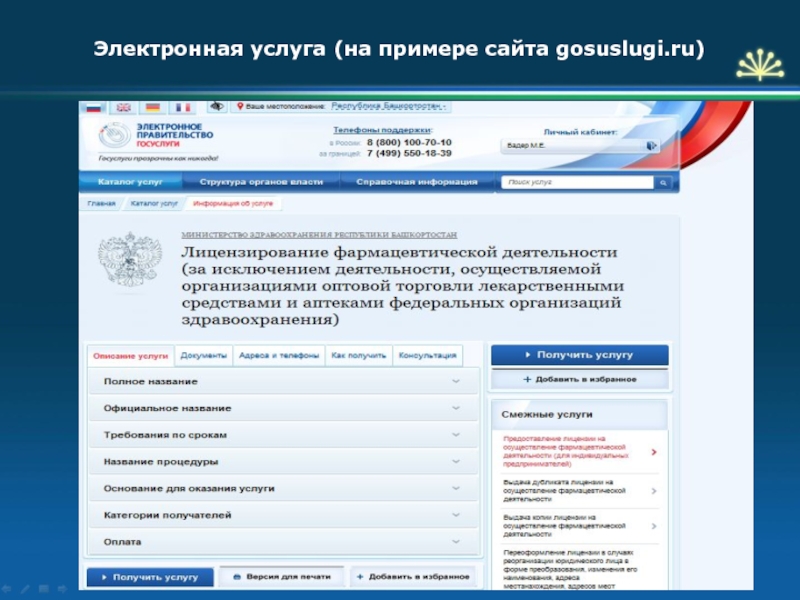Select the Russian flag language icon

93,107
